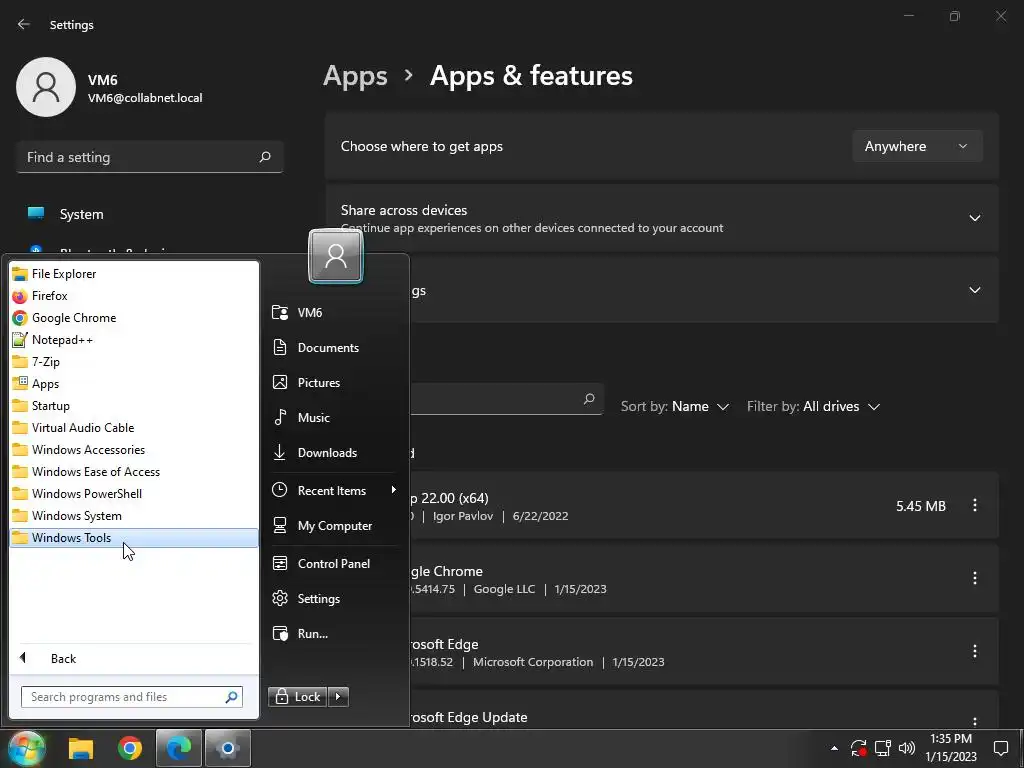Open the Windows System folder
This screenshot has width=1024, height=768.
(134, 516)
